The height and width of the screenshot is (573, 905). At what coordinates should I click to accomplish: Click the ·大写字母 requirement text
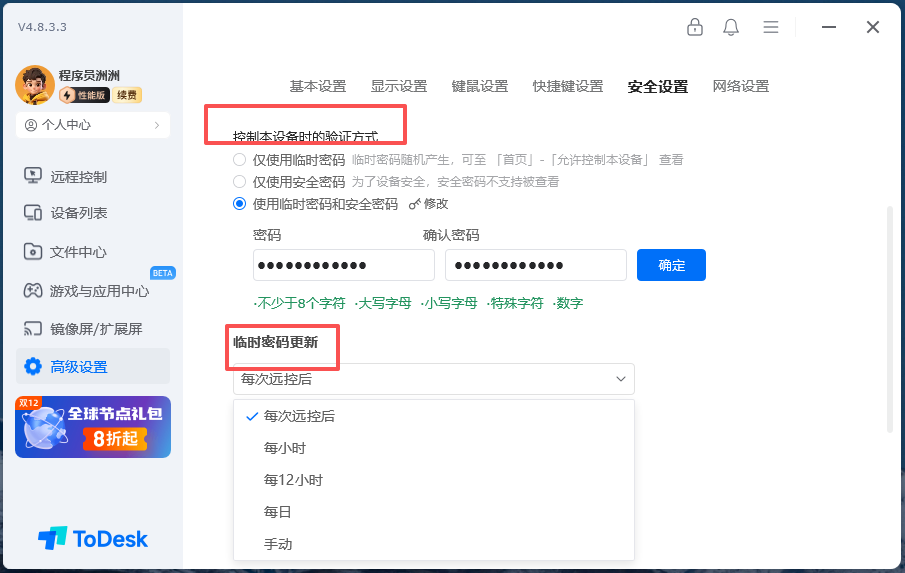pos(383,303)
